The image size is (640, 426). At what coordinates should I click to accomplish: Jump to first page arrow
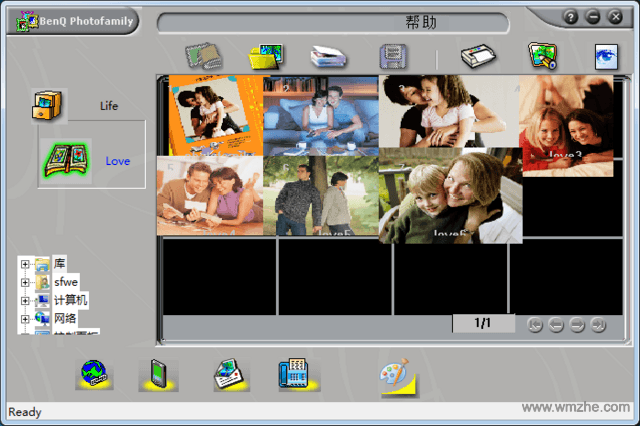point(535,324)
